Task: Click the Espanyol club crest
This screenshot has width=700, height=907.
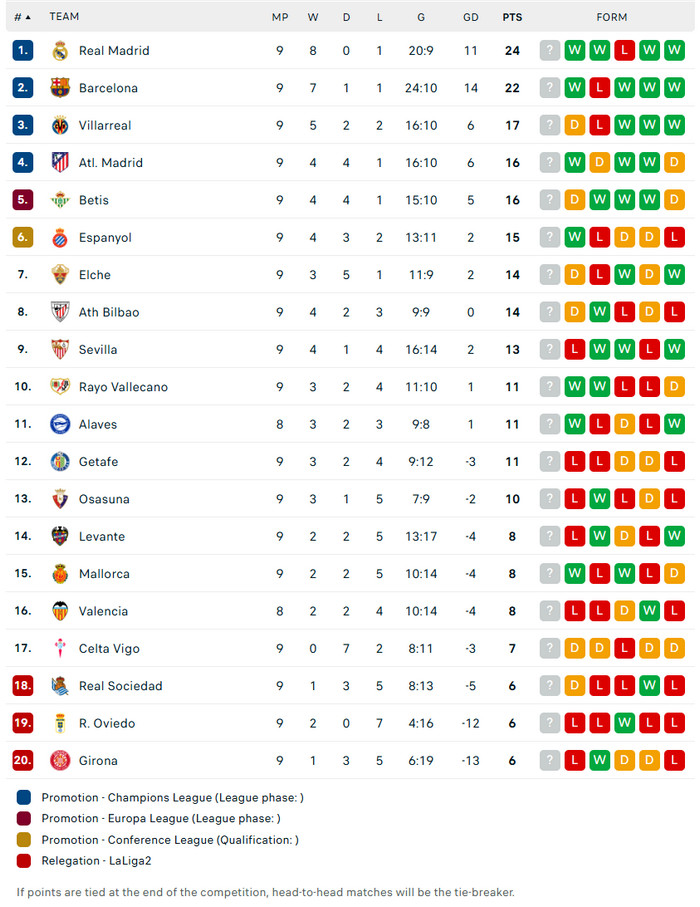Action: (60, 238)
